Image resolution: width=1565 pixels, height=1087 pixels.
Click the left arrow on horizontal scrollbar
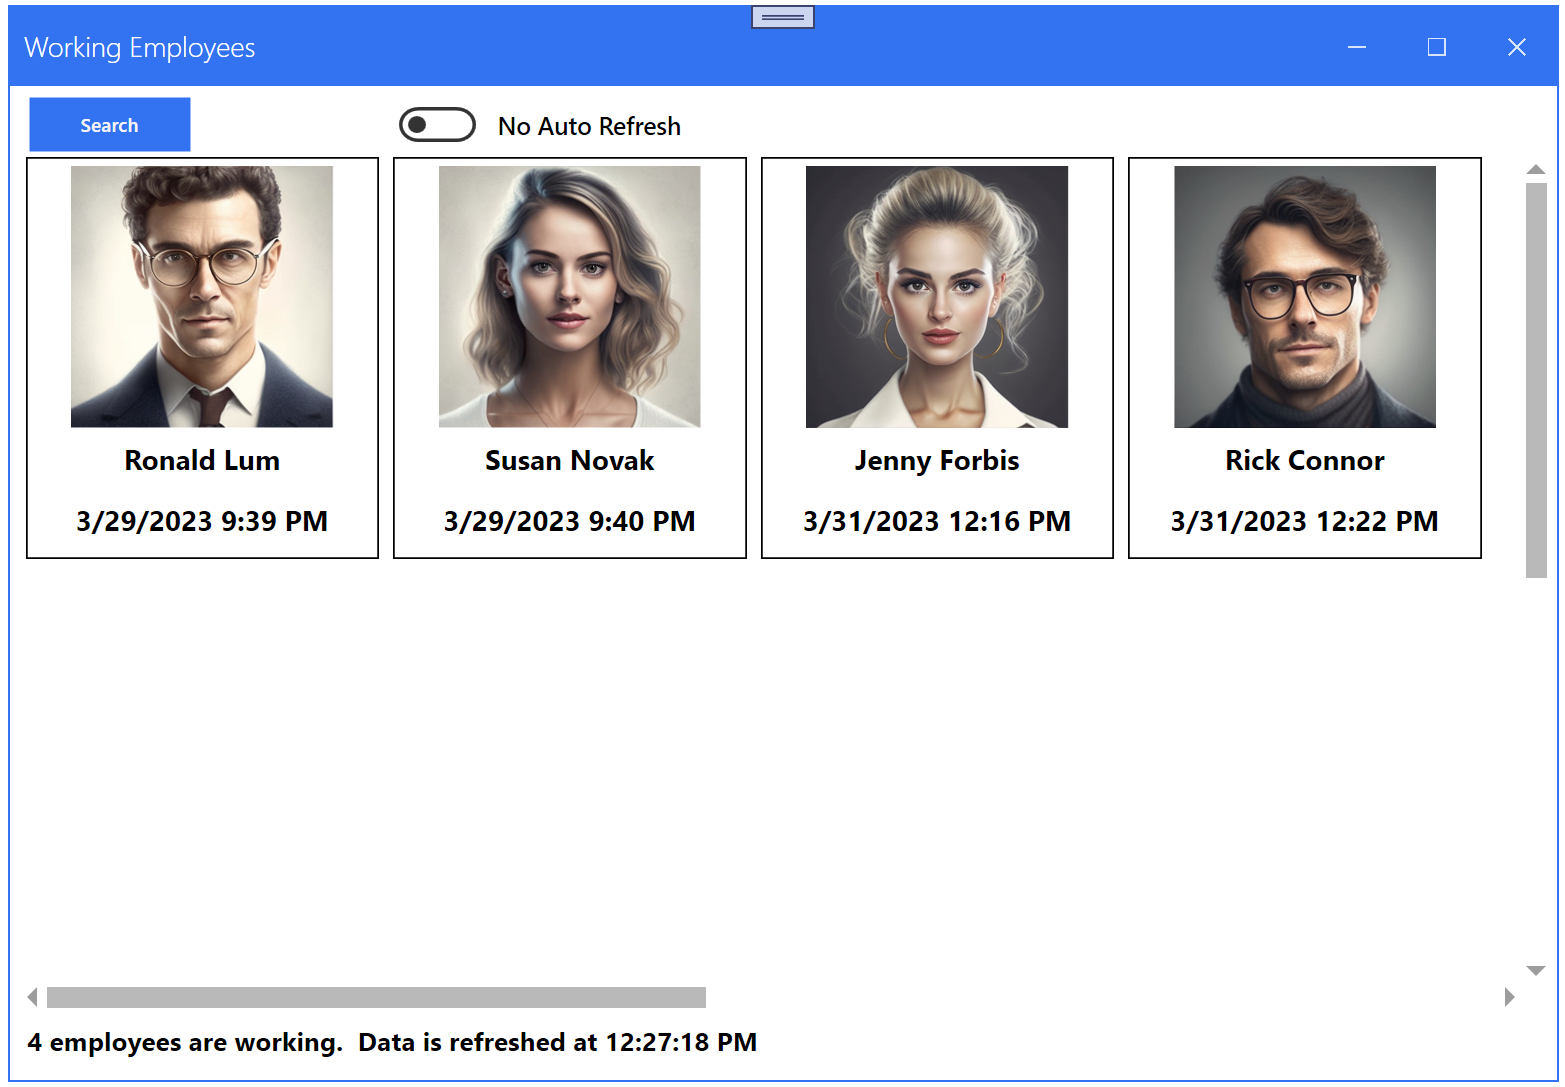(31, 997)
